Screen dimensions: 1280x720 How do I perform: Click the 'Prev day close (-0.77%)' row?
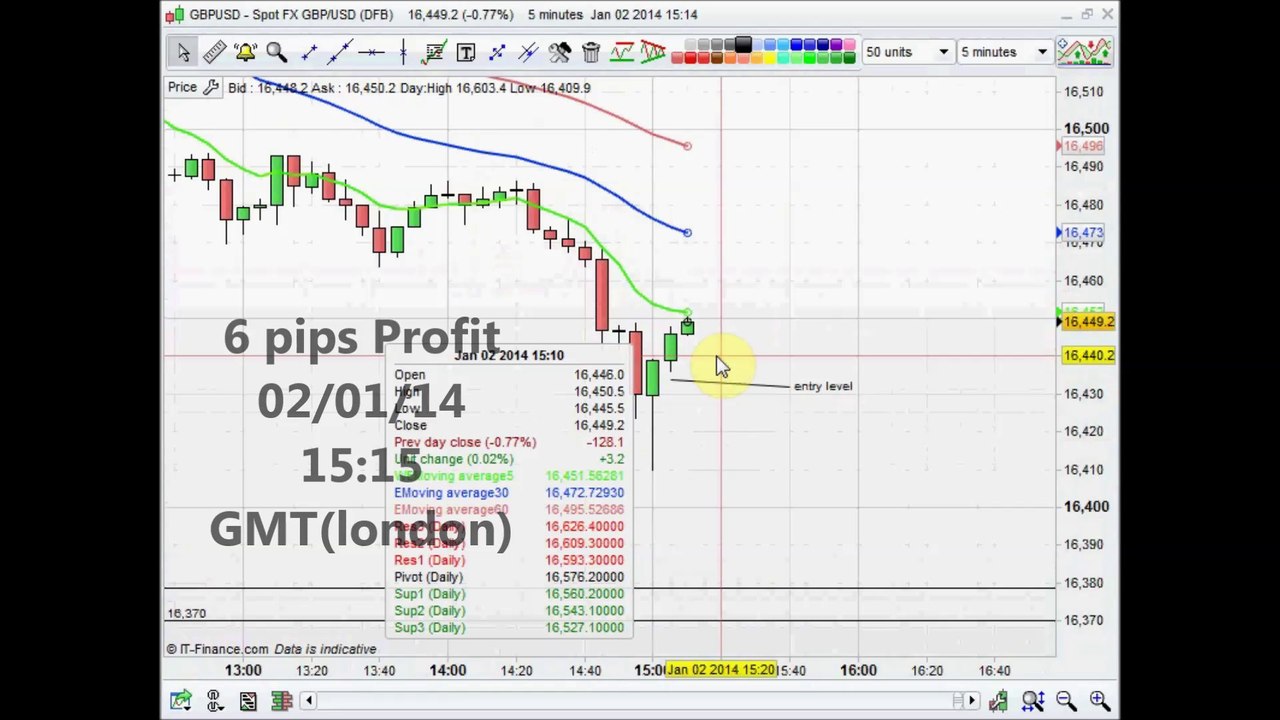[x=508, y=442]
